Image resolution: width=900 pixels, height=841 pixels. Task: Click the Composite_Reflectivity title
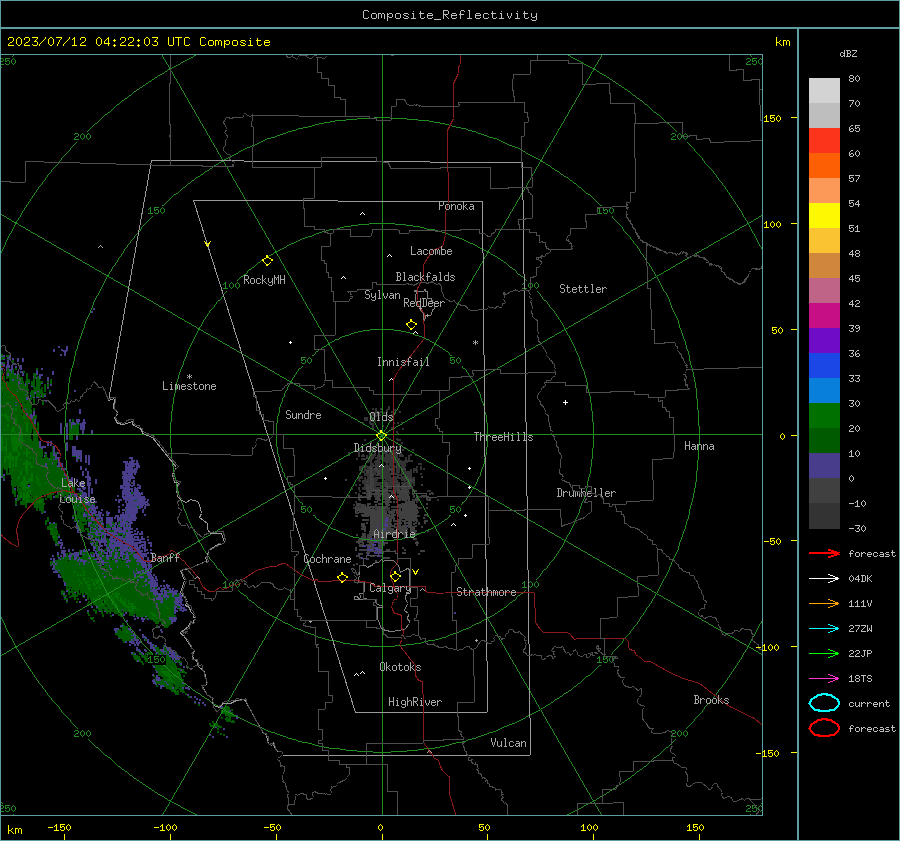tap(450, 15)
